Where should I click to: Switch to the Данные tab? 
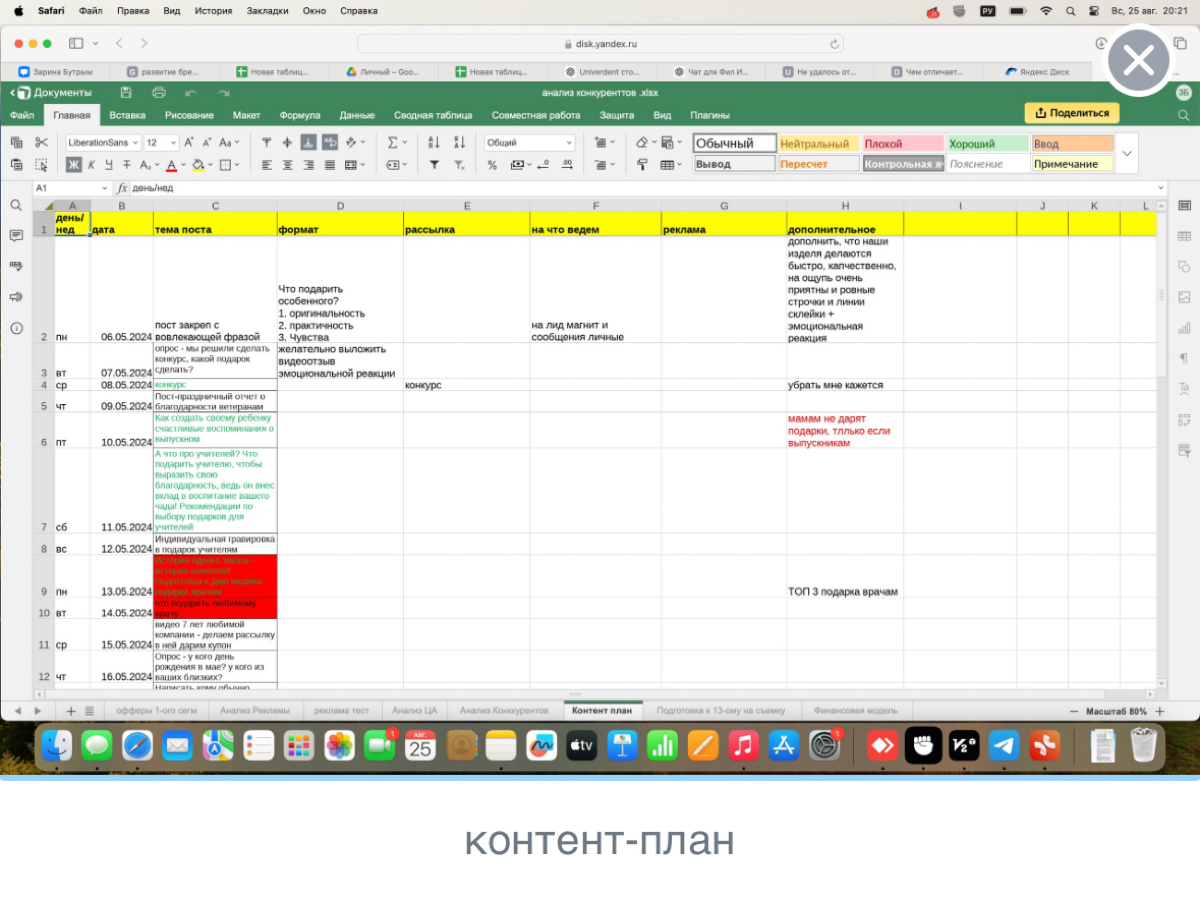point(357,115)
